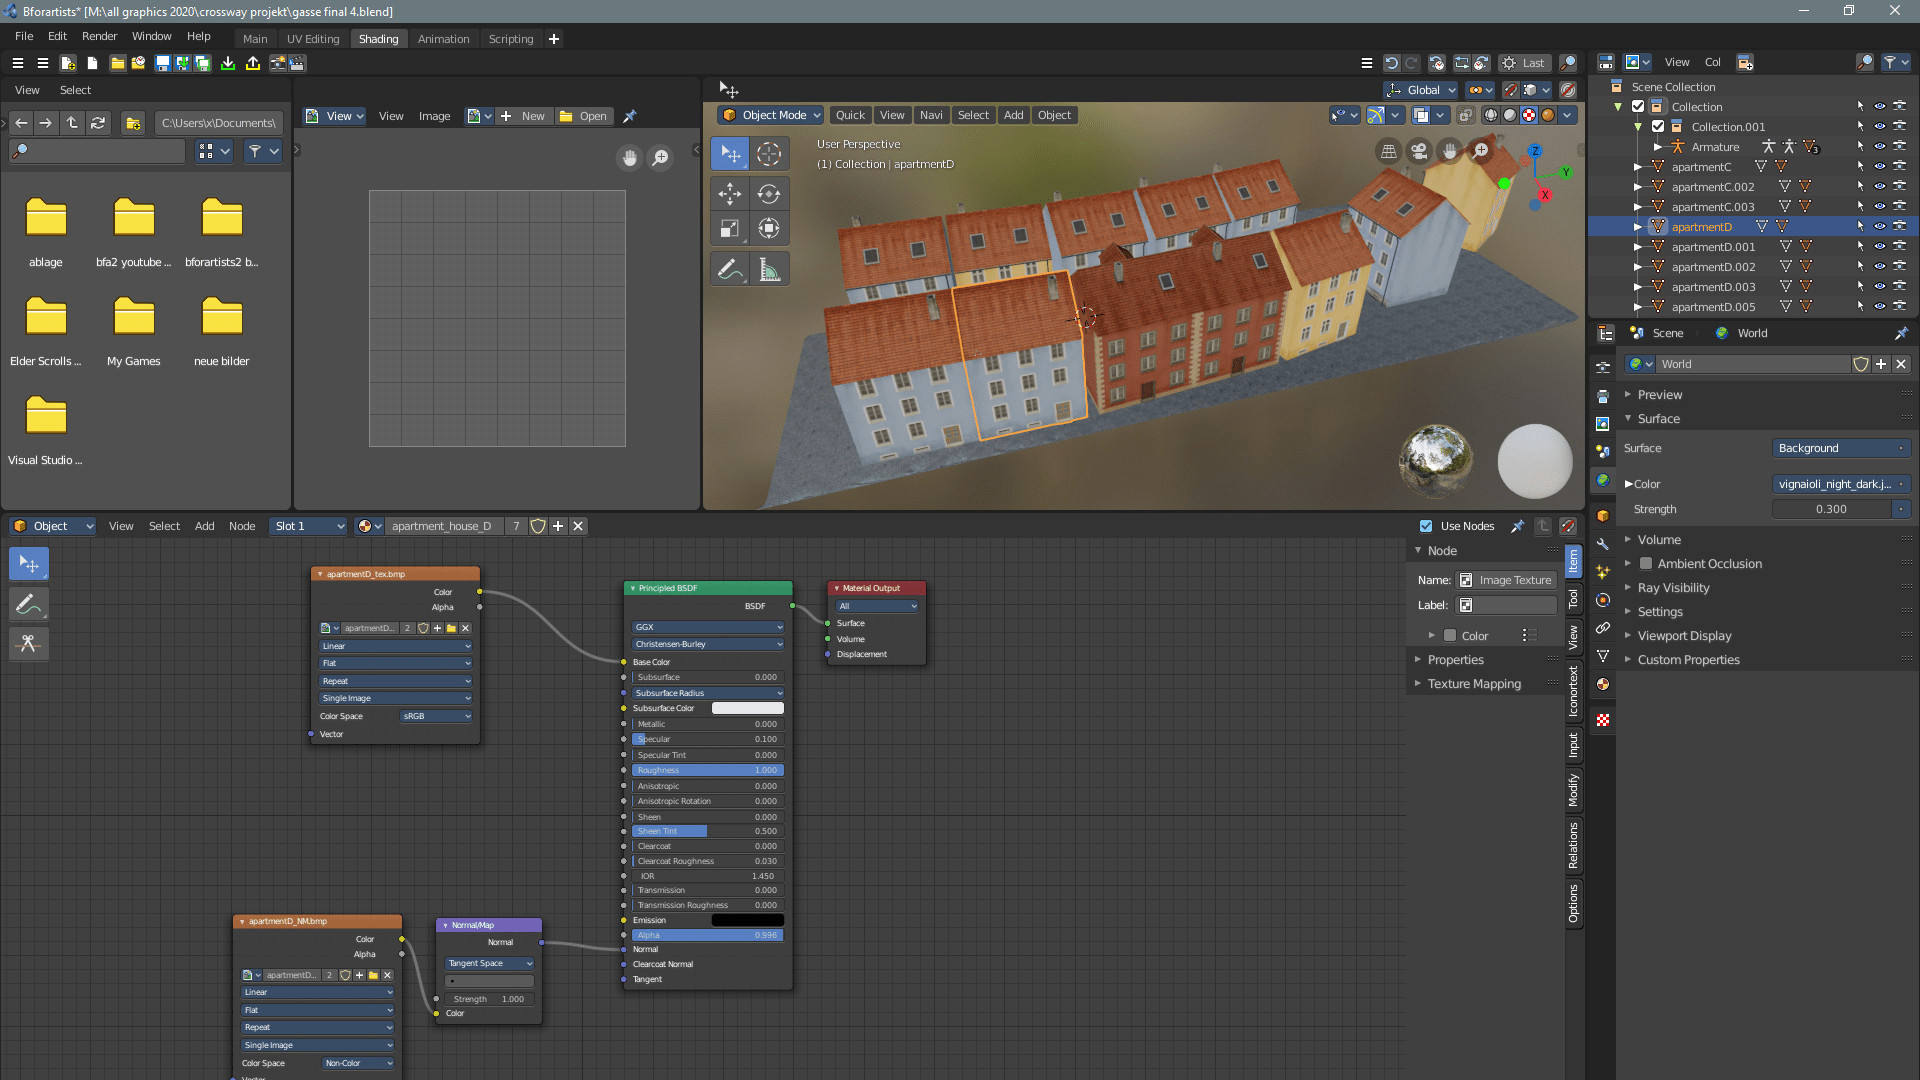Click the Undo icon in the top toolbar
This screenshot has width=1920, height=1080.
point(1390,63)
